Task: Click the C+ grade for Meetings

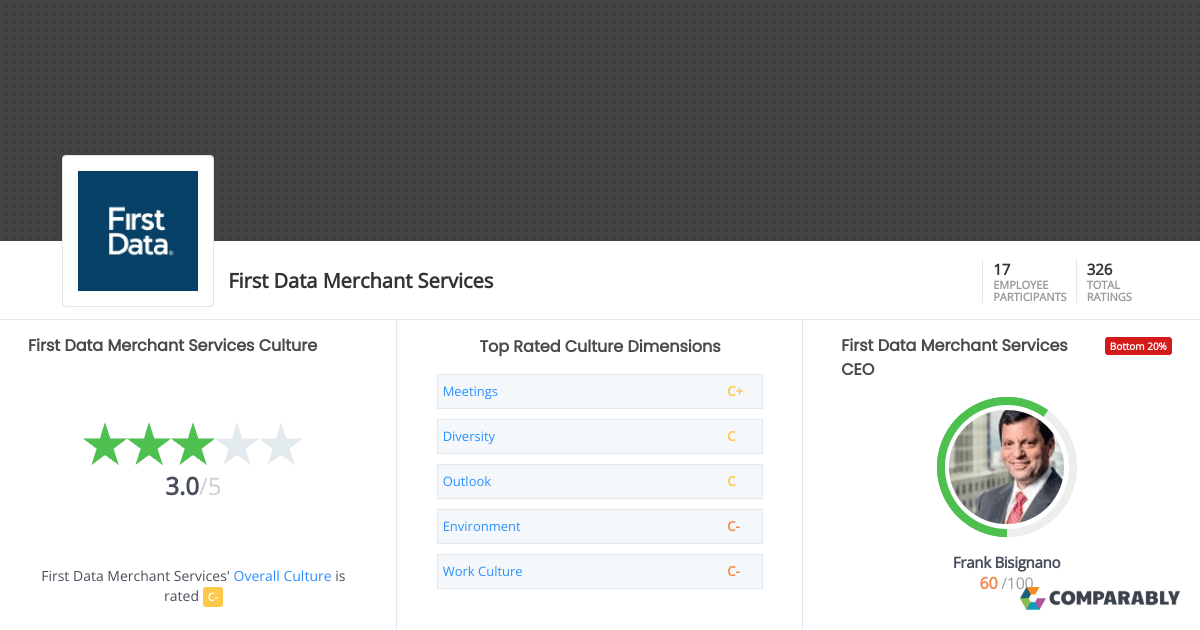Action: click(735, 391)
